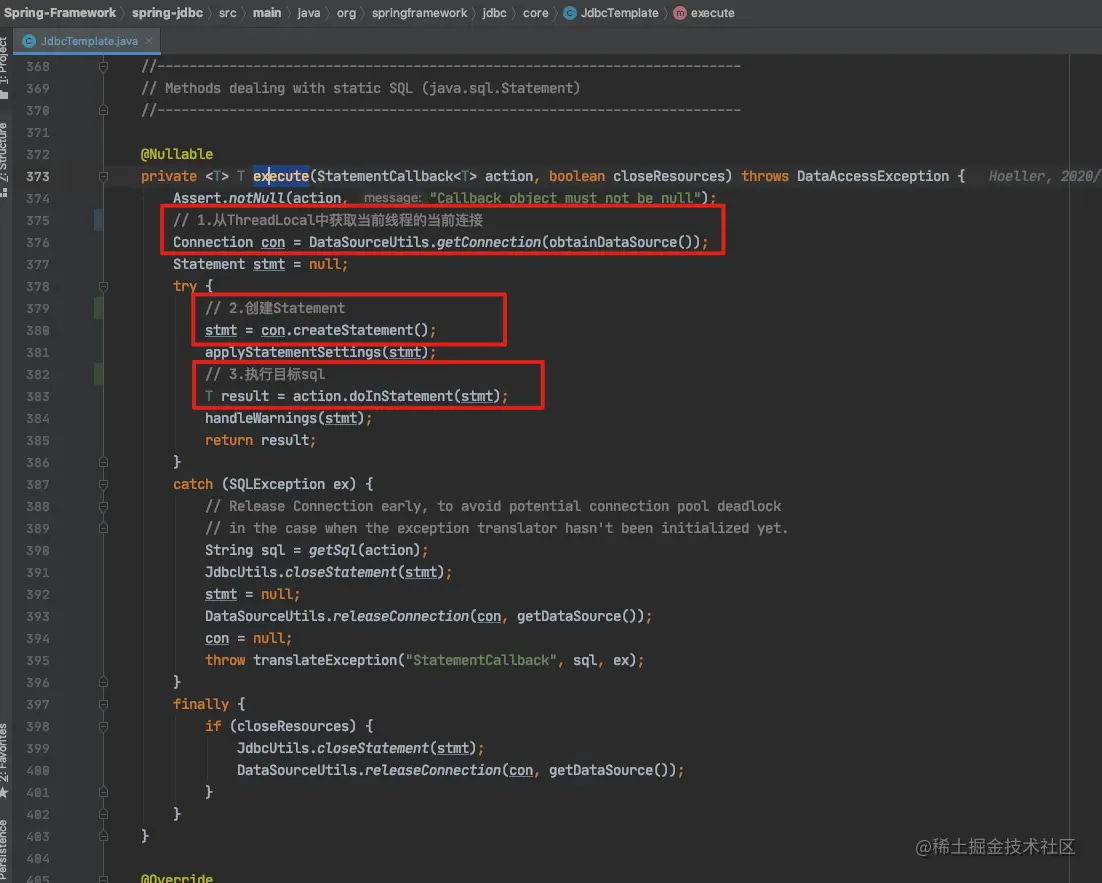Click the change marker beside line 379

pyautogui.click(x=98, y=308)
